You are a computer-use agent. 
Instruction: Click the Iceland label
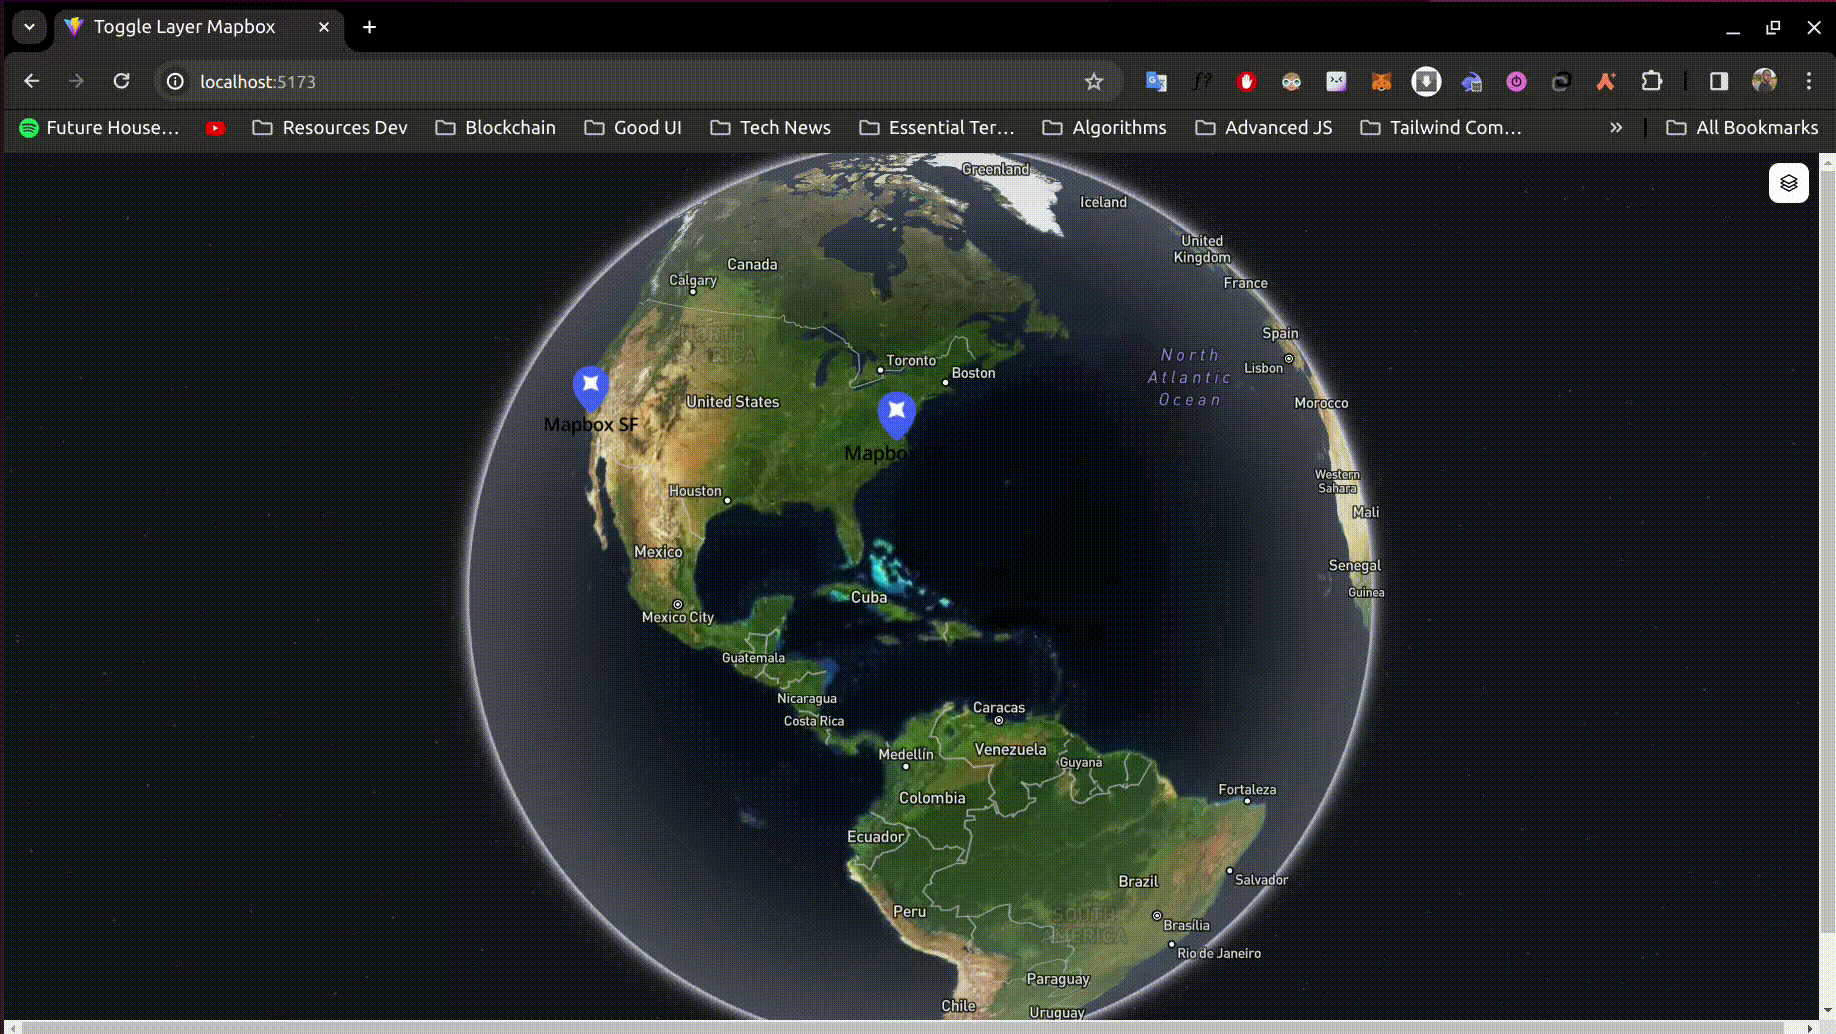click(x=1103, y=202)
